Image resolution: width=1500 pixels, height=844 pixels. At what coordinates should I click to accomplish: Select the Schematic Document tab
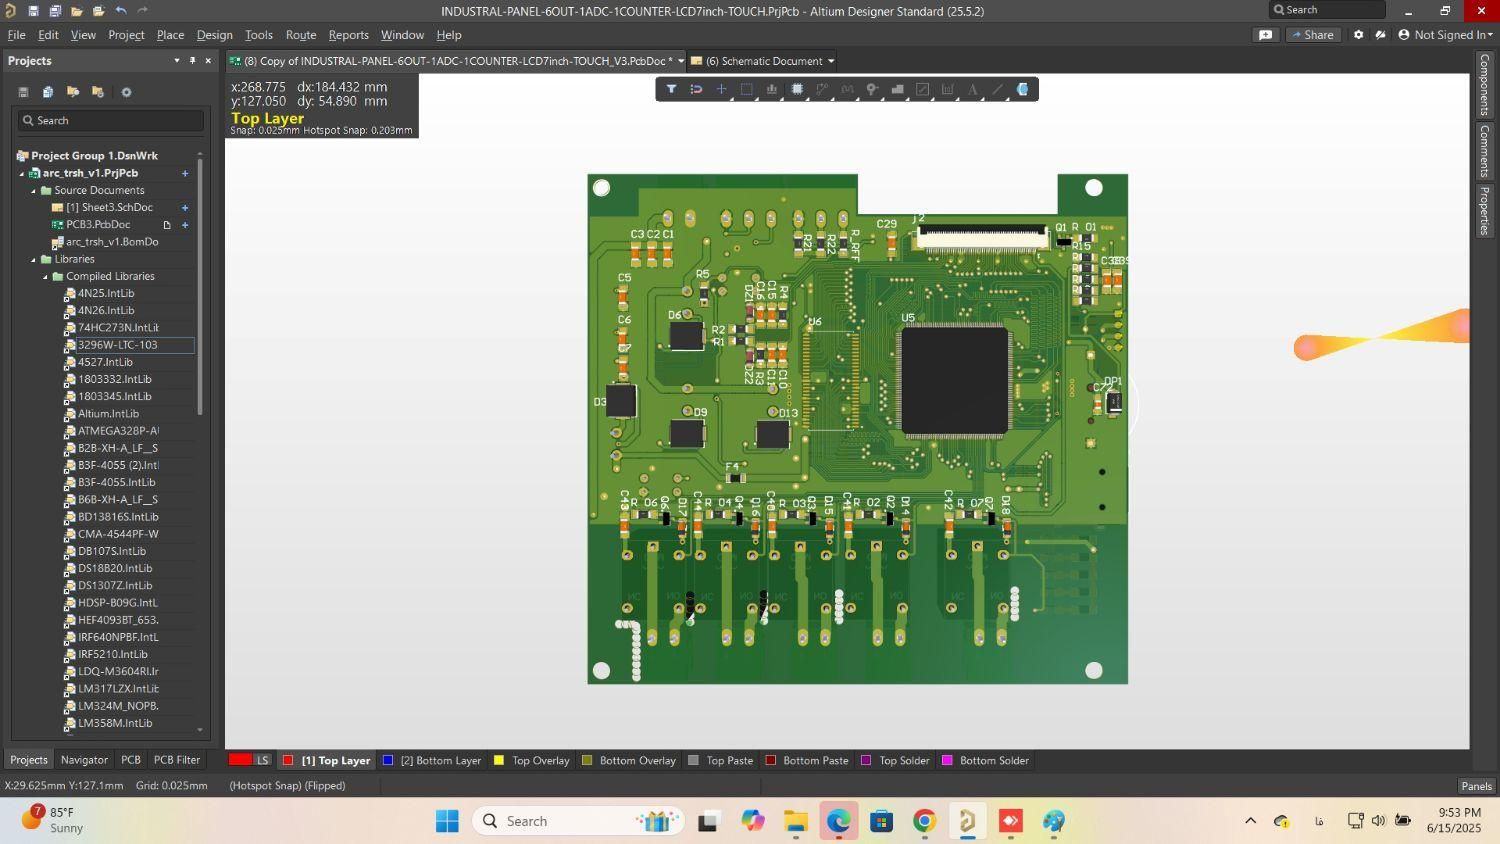[763, 61]
